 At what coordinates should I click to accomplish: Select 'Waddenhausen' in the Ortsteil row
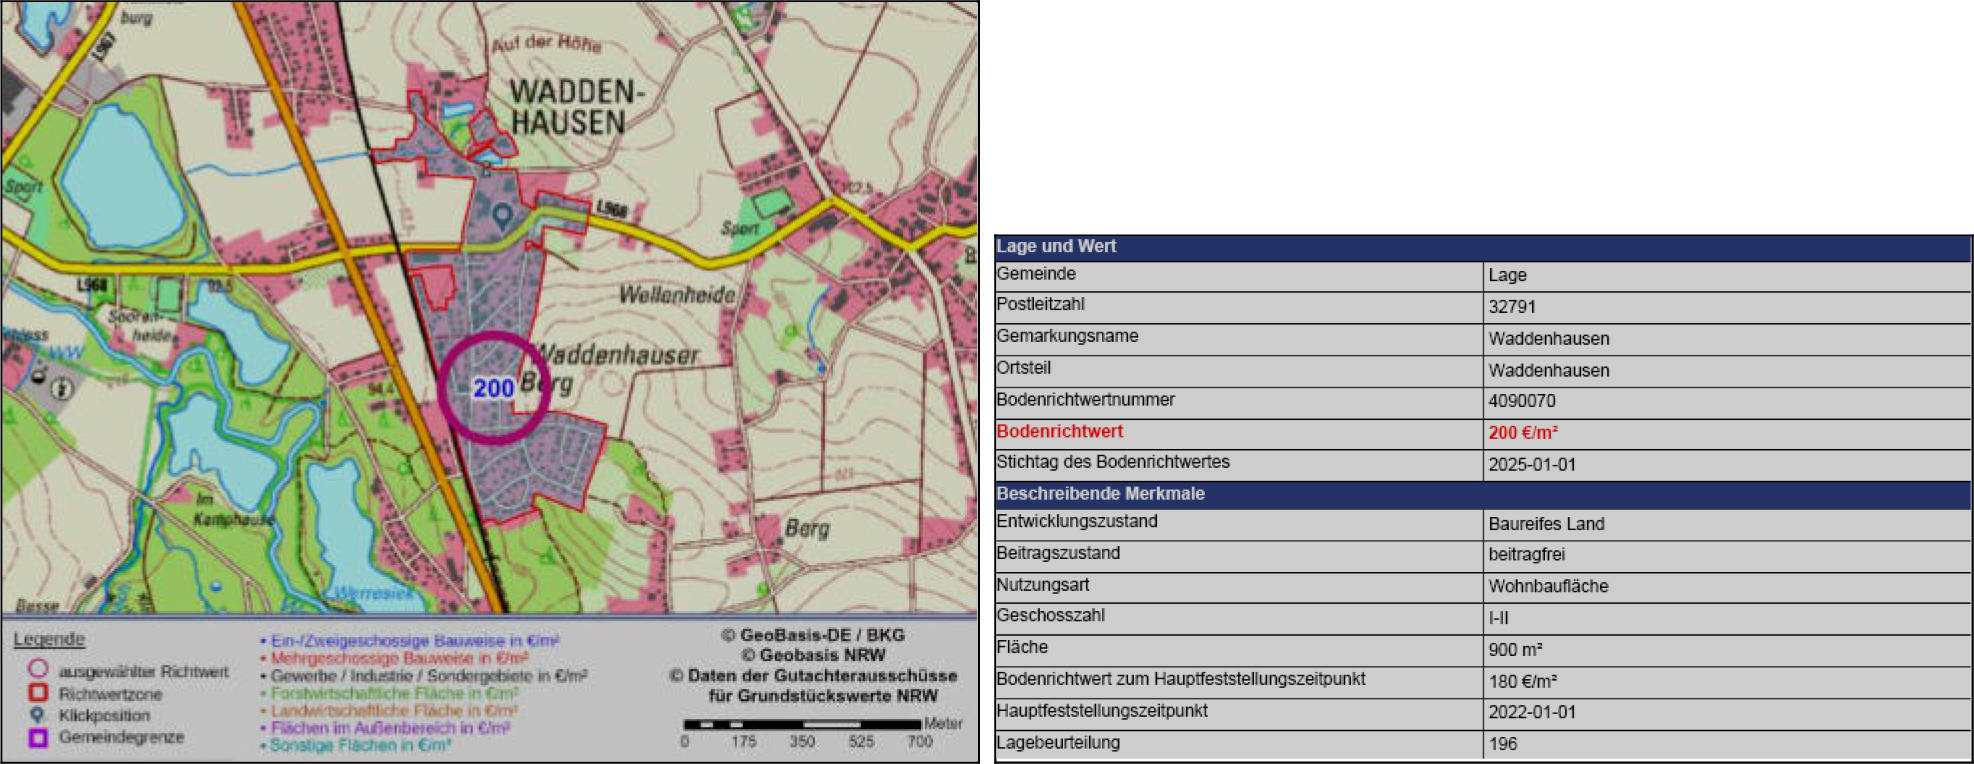(1549, 371)
